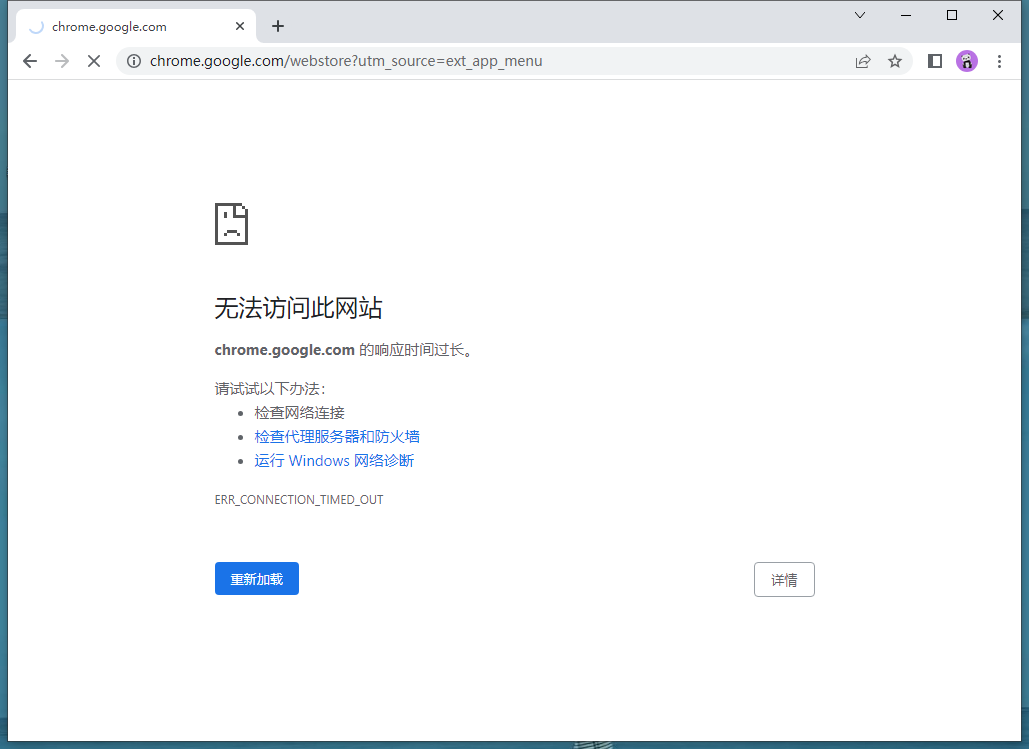Open the side panel icon
The image size is (1029, 749).
[x=934, y=61]
